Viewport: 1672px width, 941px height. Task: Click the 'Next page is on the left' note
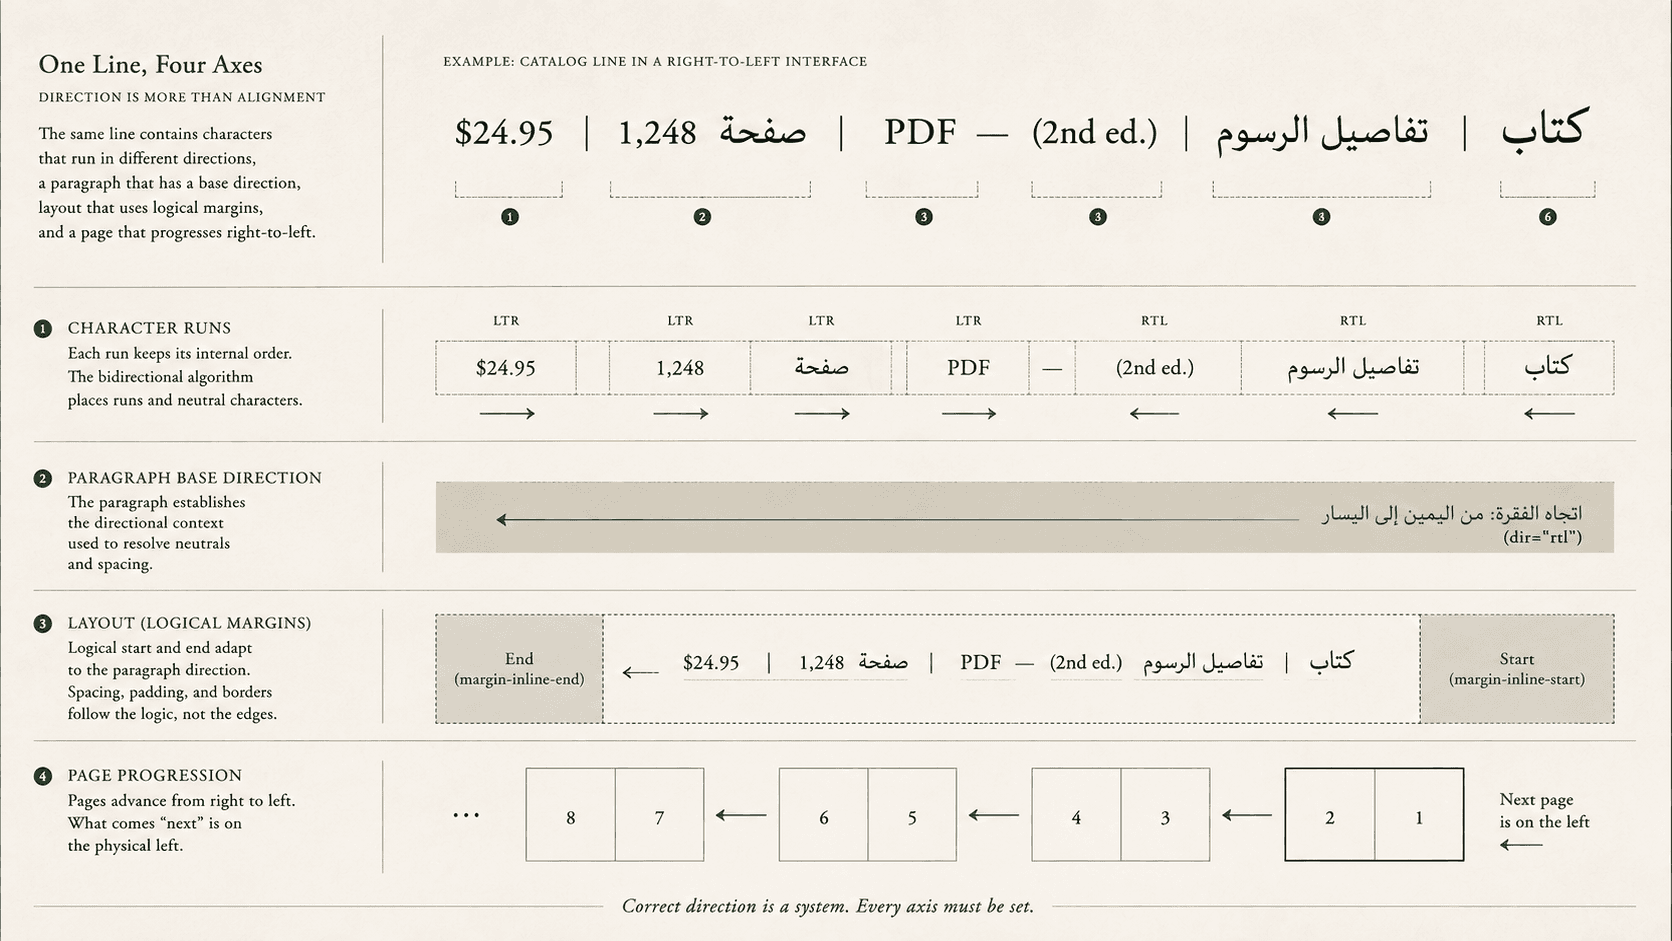(x=1544, y=811)
